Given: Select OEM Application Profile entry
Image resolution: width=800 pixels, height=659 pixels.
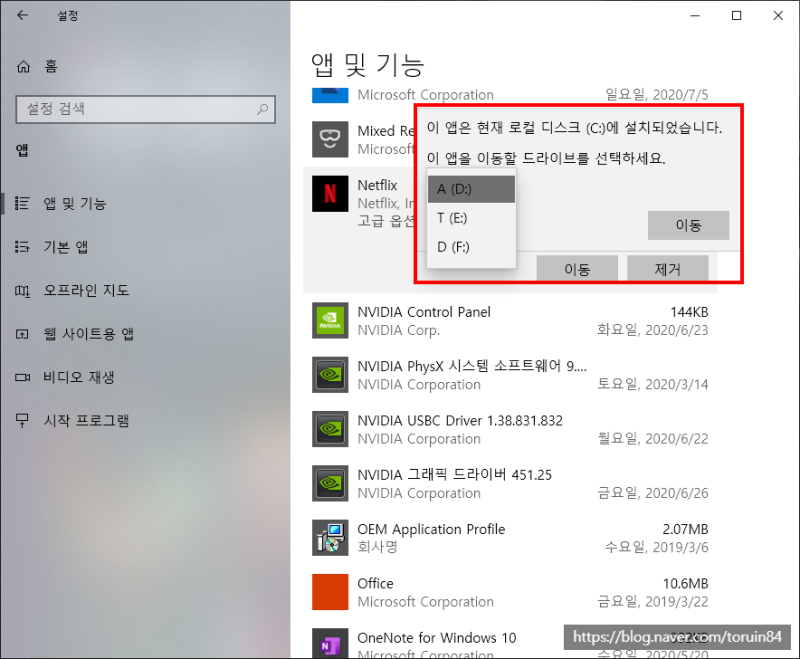Looking at the screenshot, I should (x=431, y=529).
